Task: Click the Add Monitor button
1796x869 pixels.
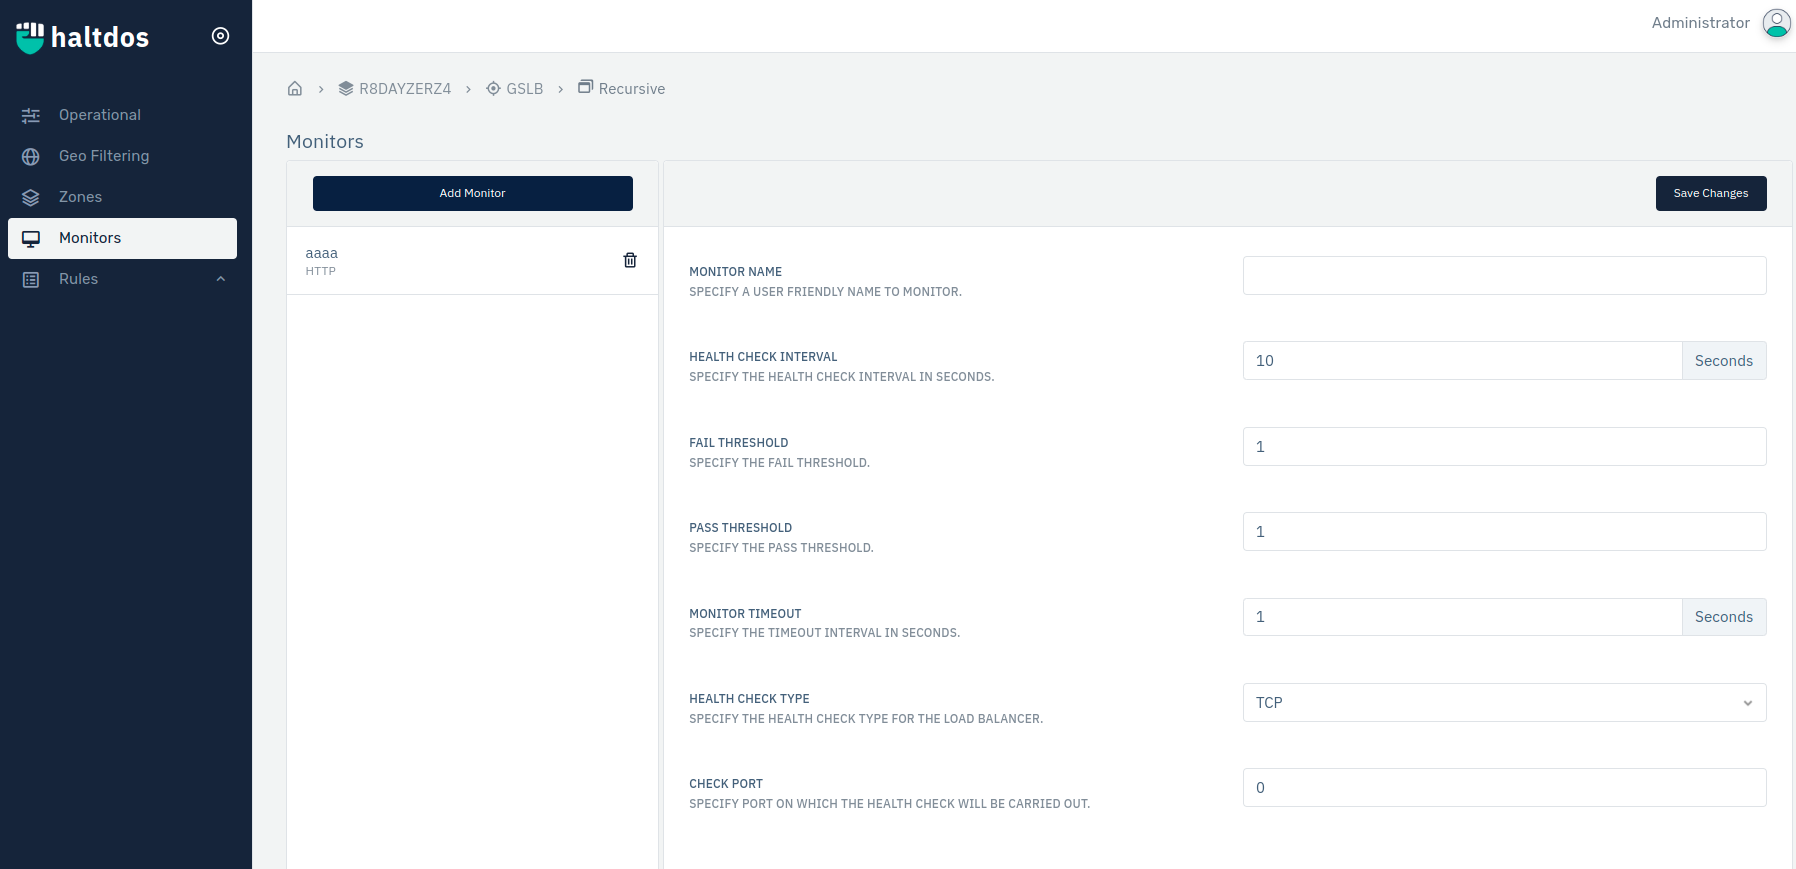Action: coord(472,193)
